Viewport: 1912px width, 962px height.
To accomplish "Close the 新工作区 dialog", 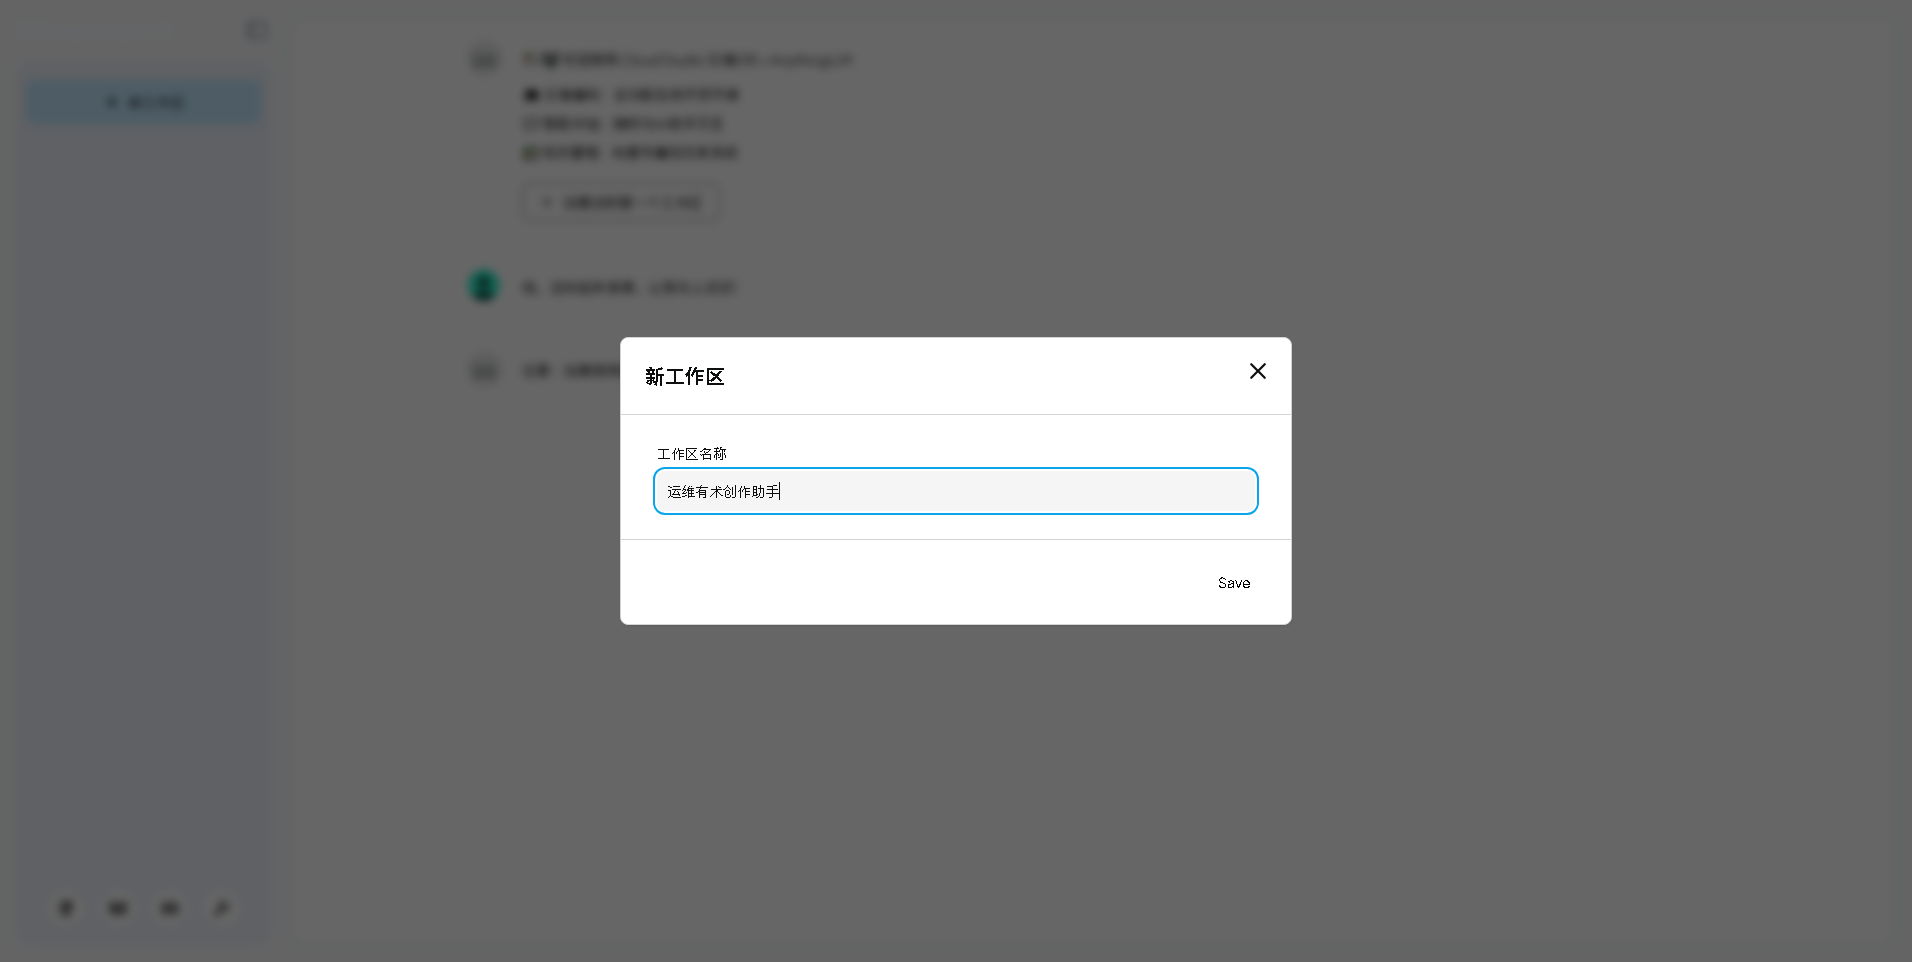I will [1257, 371].
